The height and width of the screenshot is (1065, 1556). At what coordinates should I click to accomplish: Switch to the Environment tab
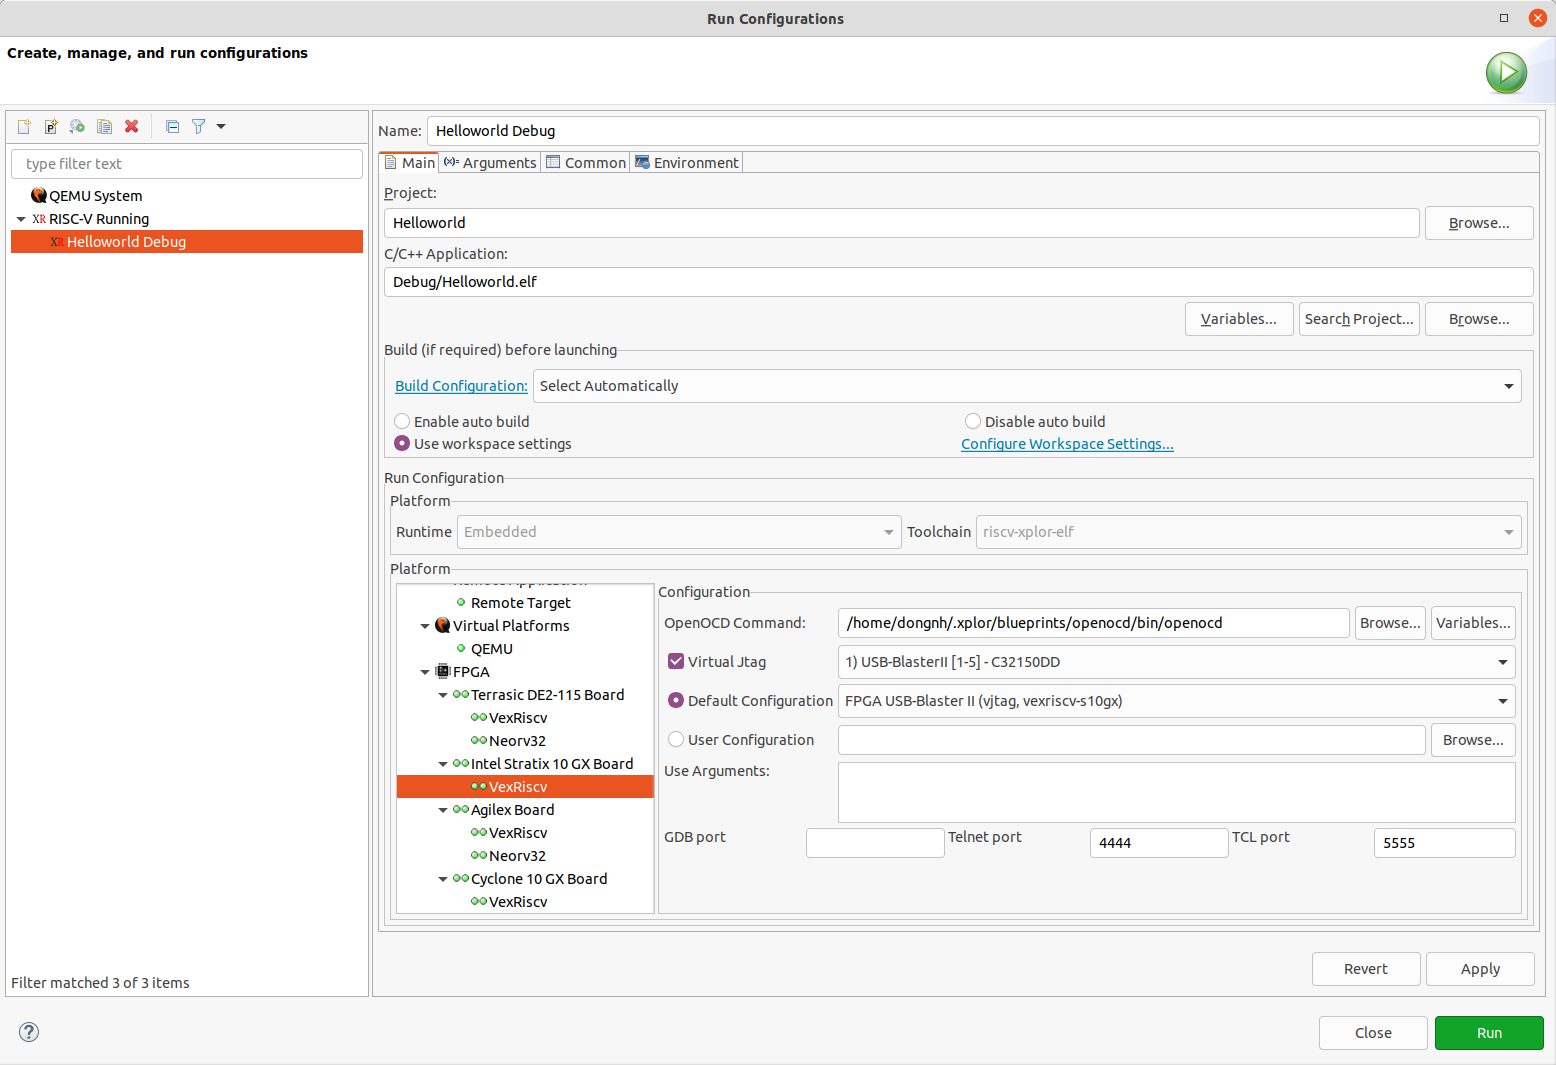(x=686, y=162)
